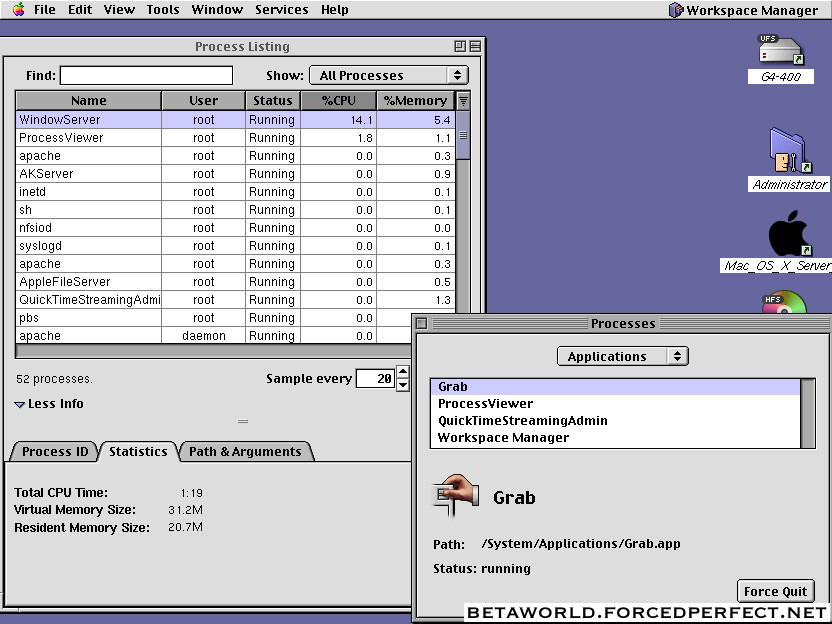
Task: Select the sh process row
Action: pyautogui.click(x=236, y=210)
